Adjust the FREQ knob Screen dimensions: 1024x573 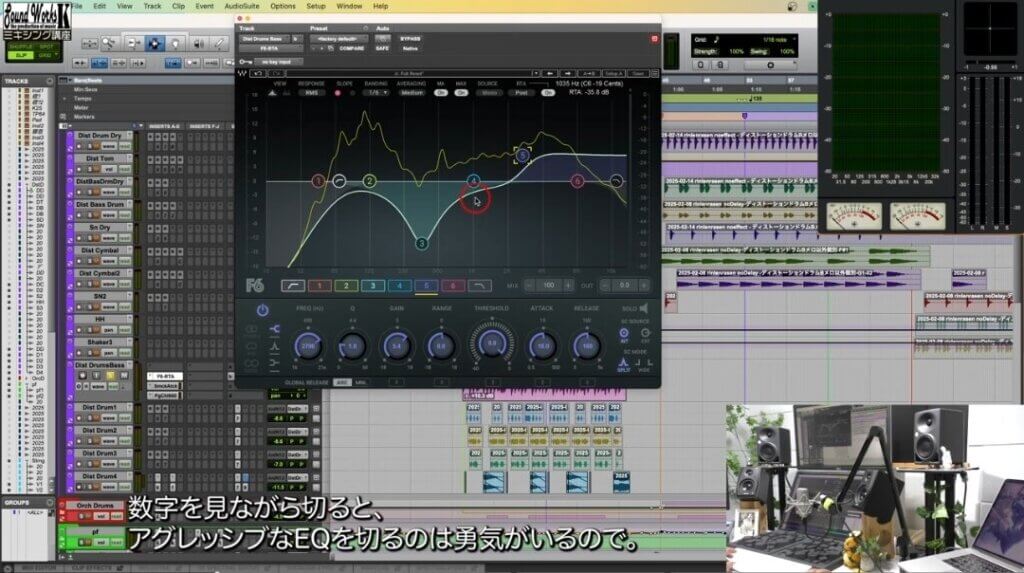(x=307, y=346)
